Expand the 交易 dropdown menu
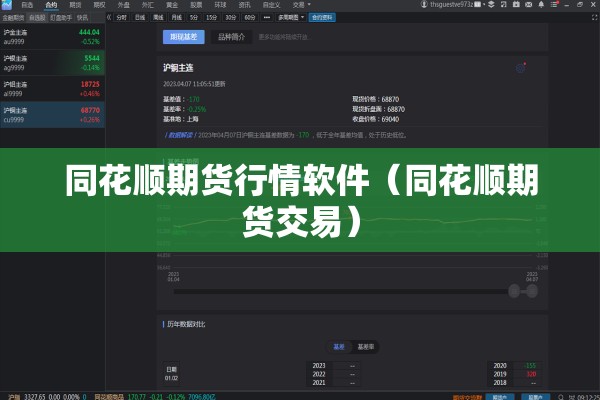 point(302,5)
